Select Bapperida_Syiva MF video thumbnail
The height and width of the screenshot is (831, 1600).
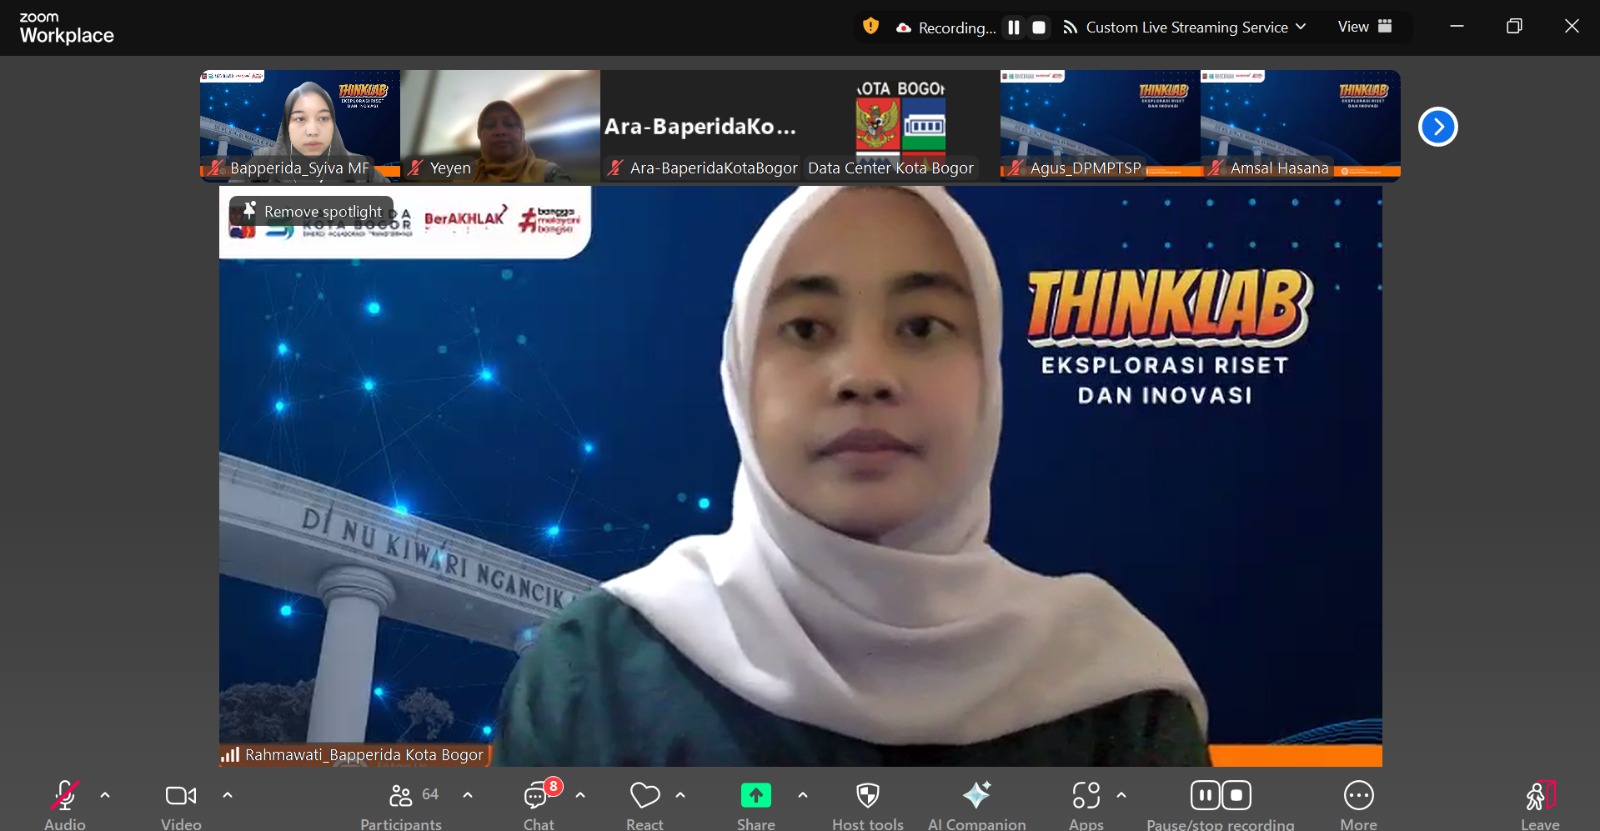[300, 125]
